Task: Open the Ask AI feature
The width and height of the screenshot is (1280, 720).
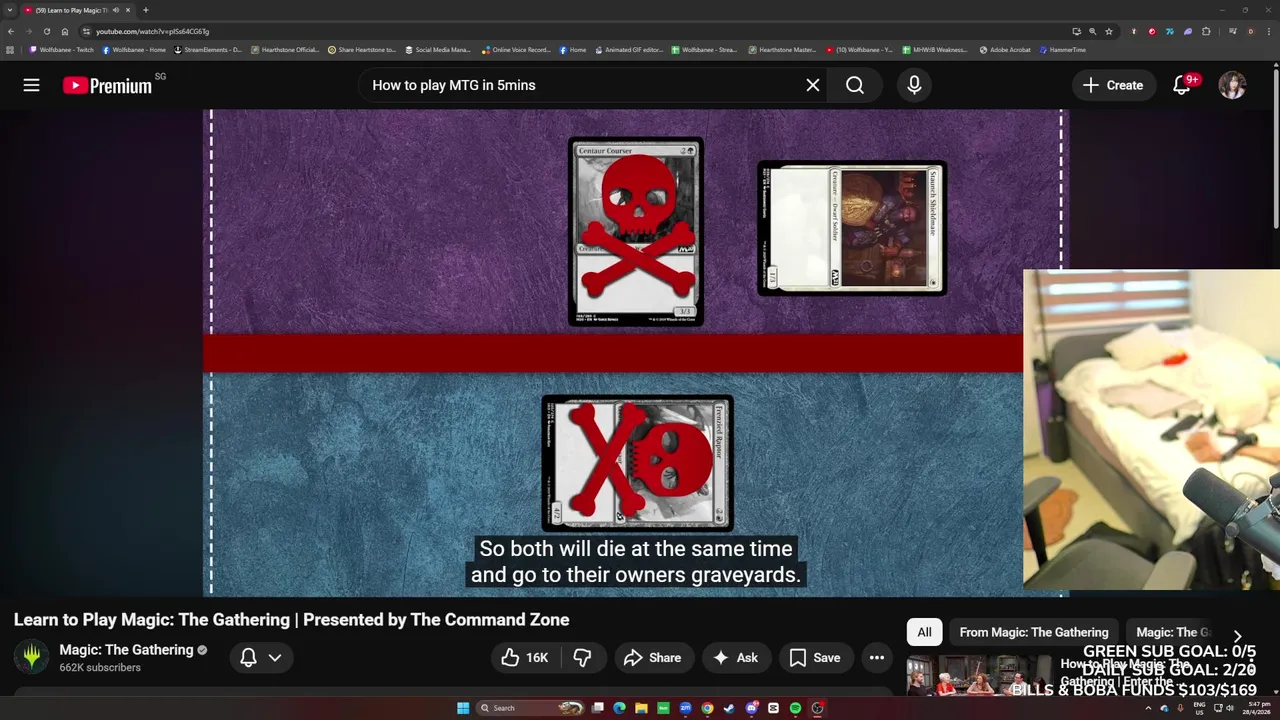Action: [x=735, y=657]
